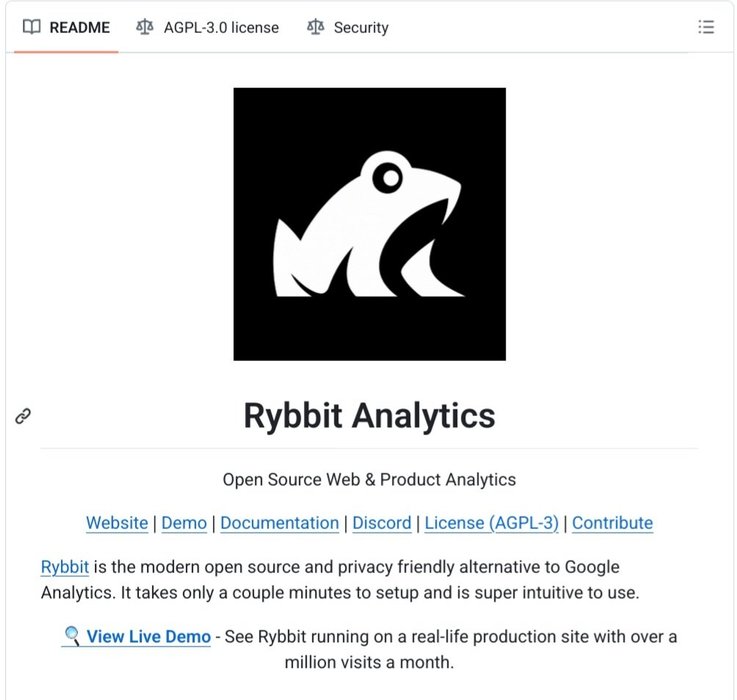
Task: Click the Open Source Web & Product Analytics tagline
Action: (x=369, y=480)
